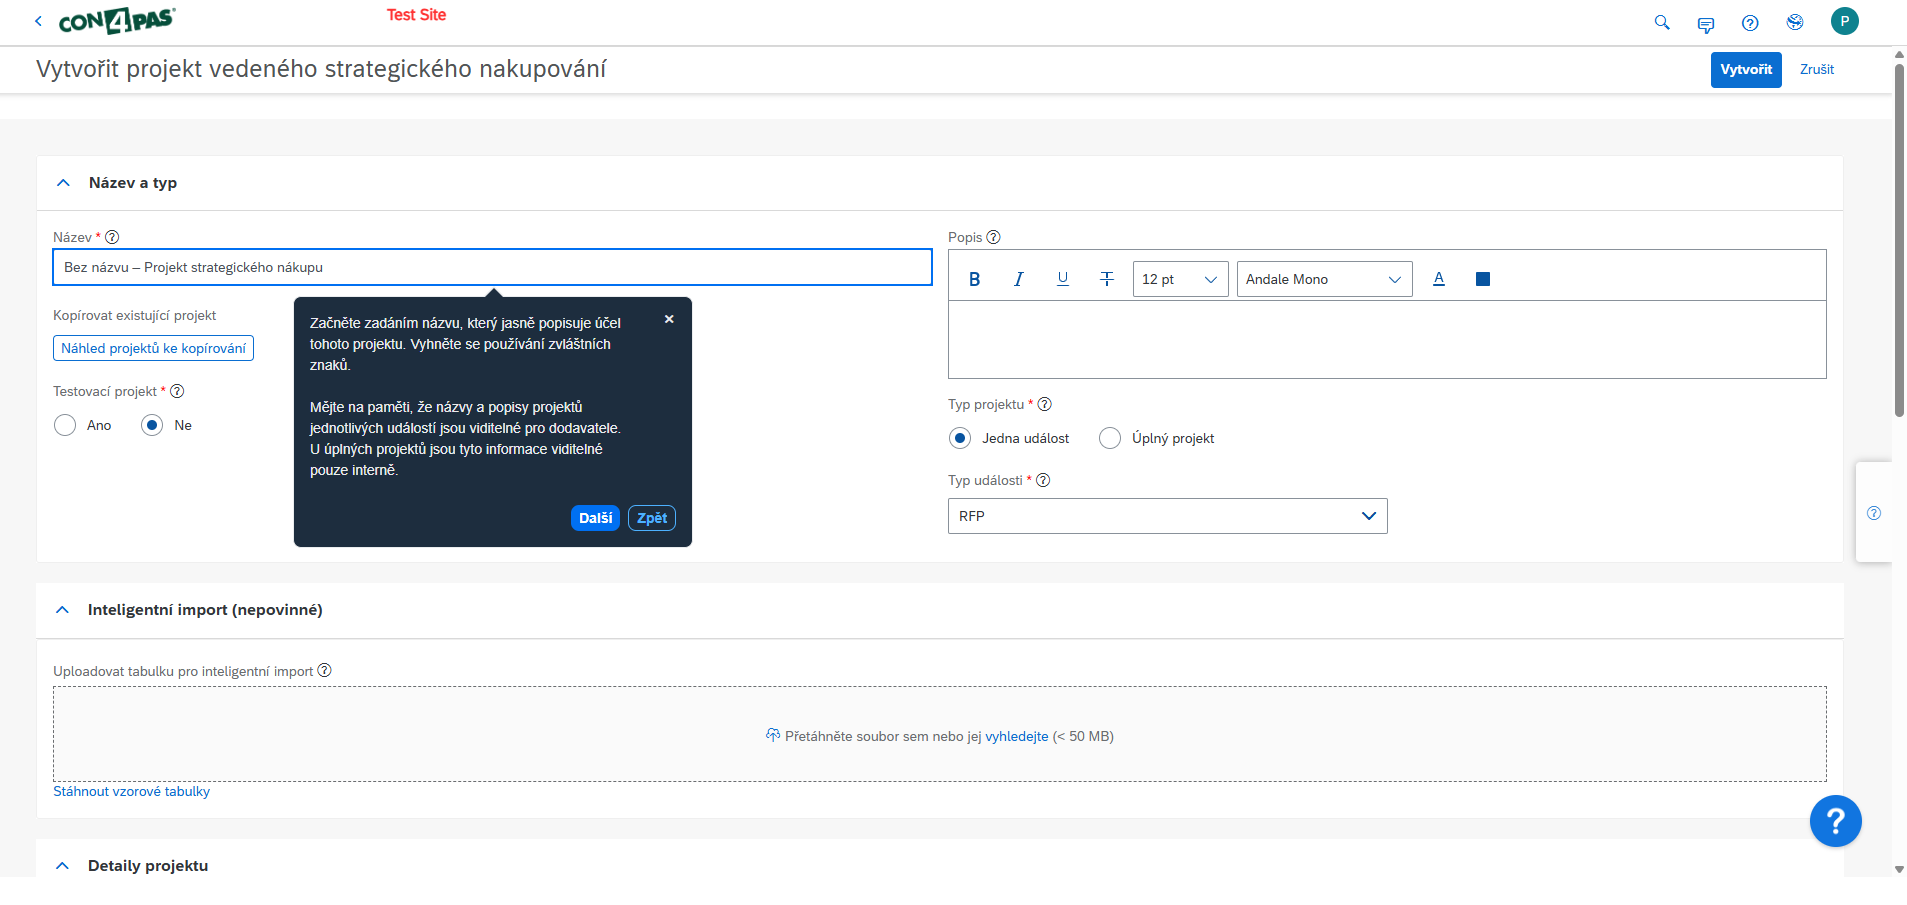The height and width of the screenshot is (905, 1907).
Task: Show help for Uploadovat tabulku import
Action: [x=324, y=670]
